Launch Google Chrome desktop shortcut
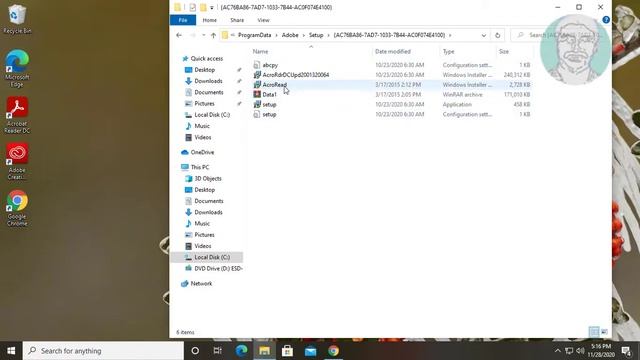 (17, 208)
